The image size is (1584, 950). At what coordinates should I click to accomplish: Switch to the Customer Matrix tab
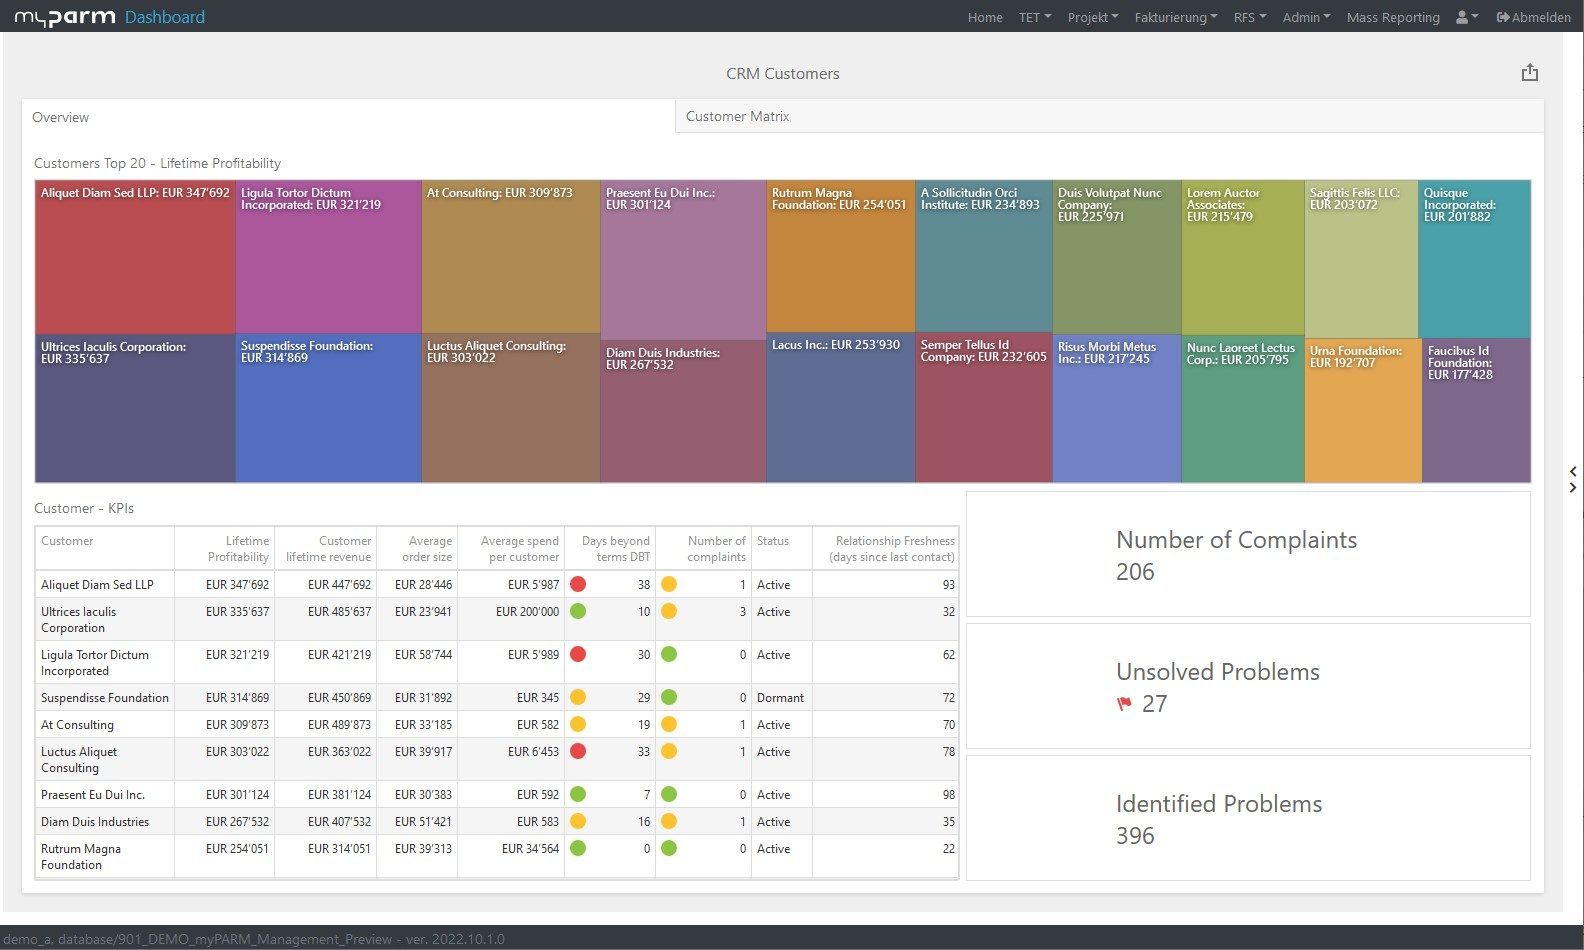(x=738, y=116)
